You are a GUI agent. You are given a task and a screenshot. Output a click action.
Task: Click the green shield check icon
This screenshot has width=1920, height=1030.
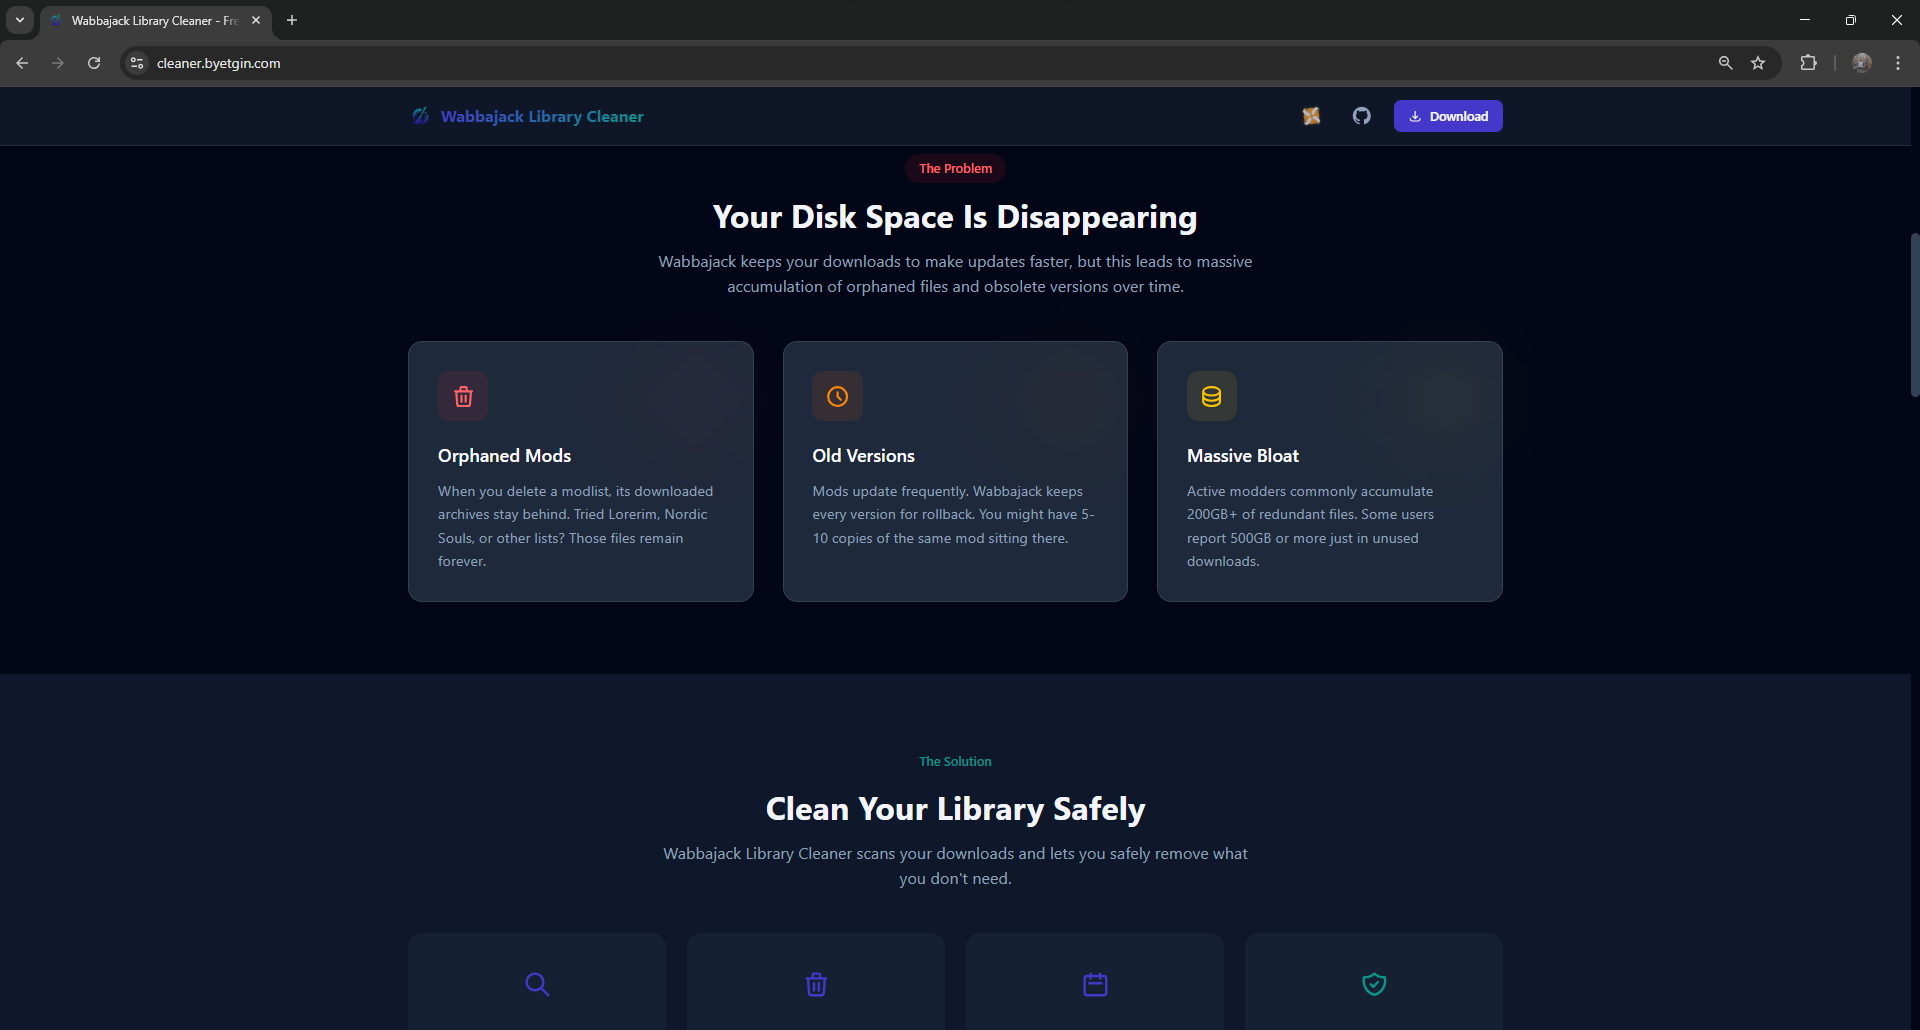click(x=1374, y=984)
